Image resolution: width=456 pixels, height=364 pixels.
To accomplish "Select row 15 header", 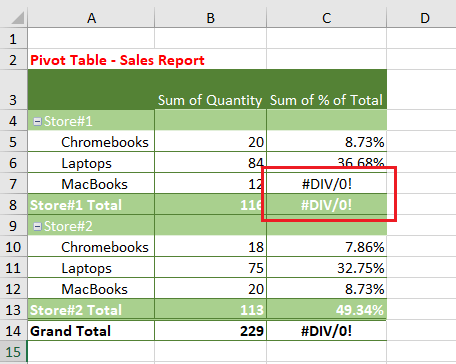I will pos(13,352).
